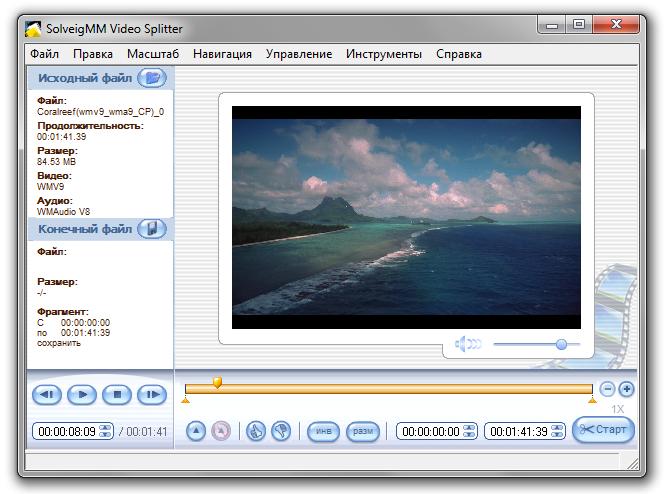Click the SolveigMM application icon in title bar
665x494 pixels.
(x=33, y=29)
